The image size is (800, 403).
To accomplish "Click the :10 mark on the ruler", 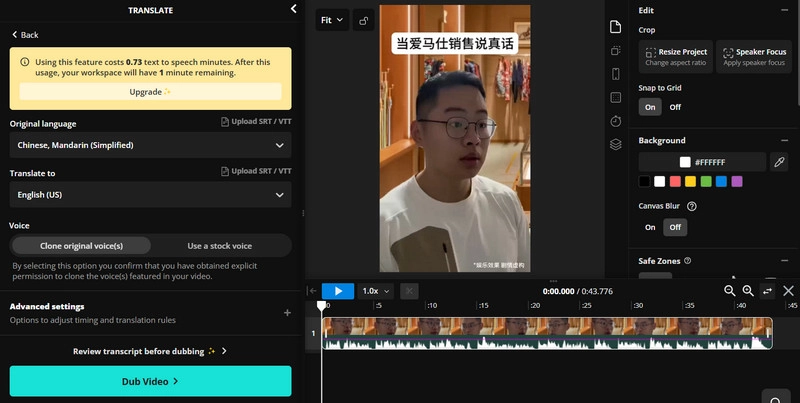I will point(432,306).
